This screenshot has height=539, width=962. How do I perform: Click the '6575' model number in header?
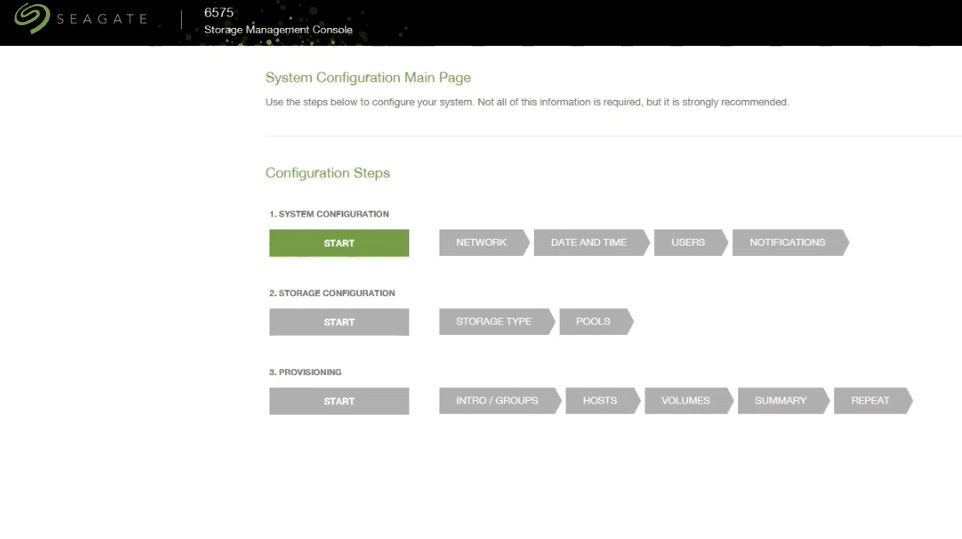click(x=218, y=12)
